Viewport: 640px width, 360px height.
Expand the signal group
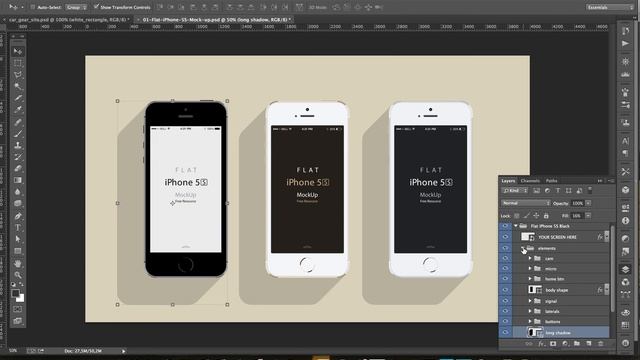(530, 301)
